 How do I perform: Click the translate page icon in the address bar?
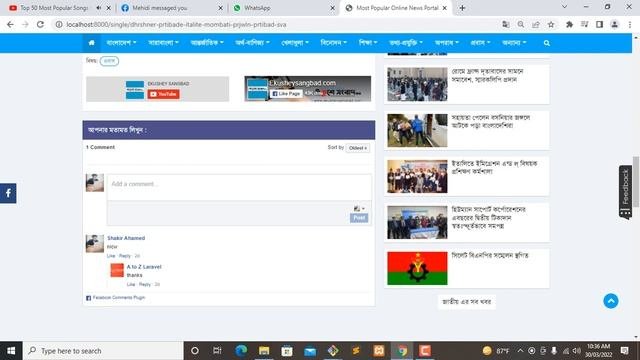(x=506, y=24)
